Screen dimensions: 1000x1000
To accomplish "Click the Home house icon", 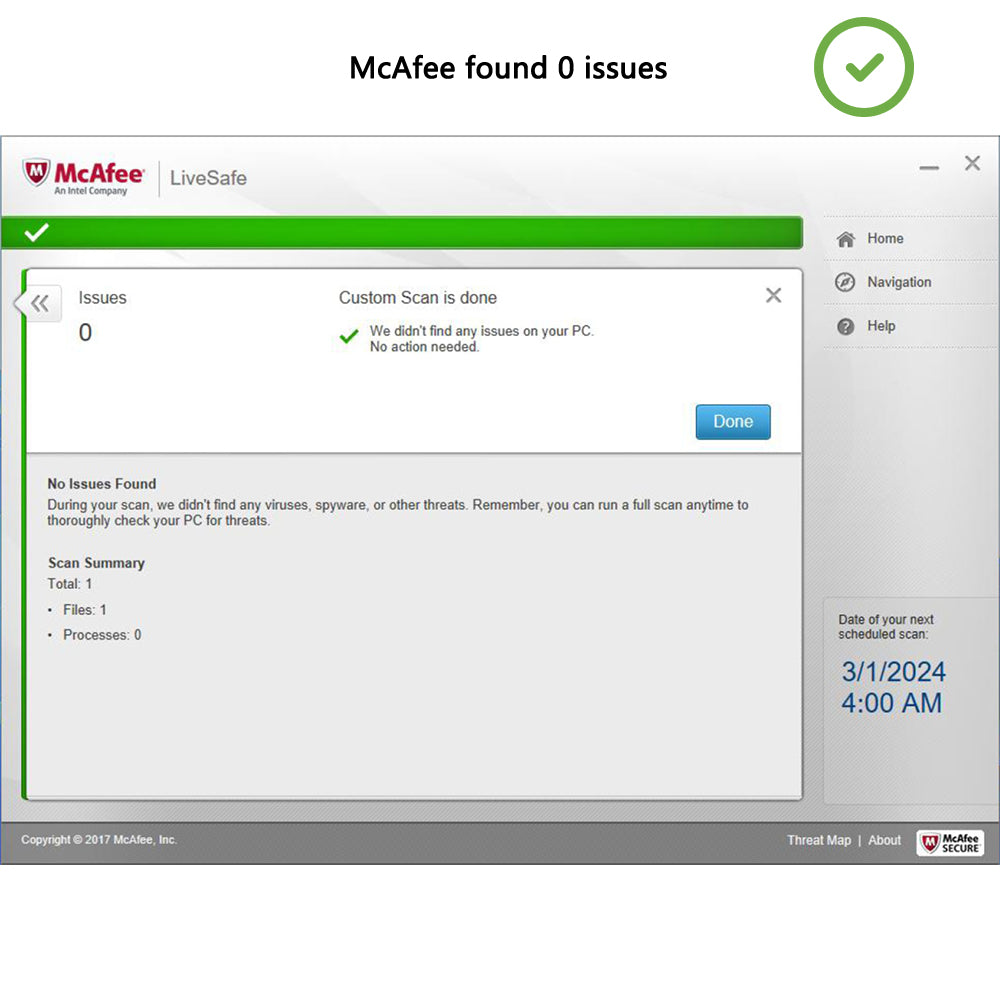I will pyautogui.click(x=846, y=239).
